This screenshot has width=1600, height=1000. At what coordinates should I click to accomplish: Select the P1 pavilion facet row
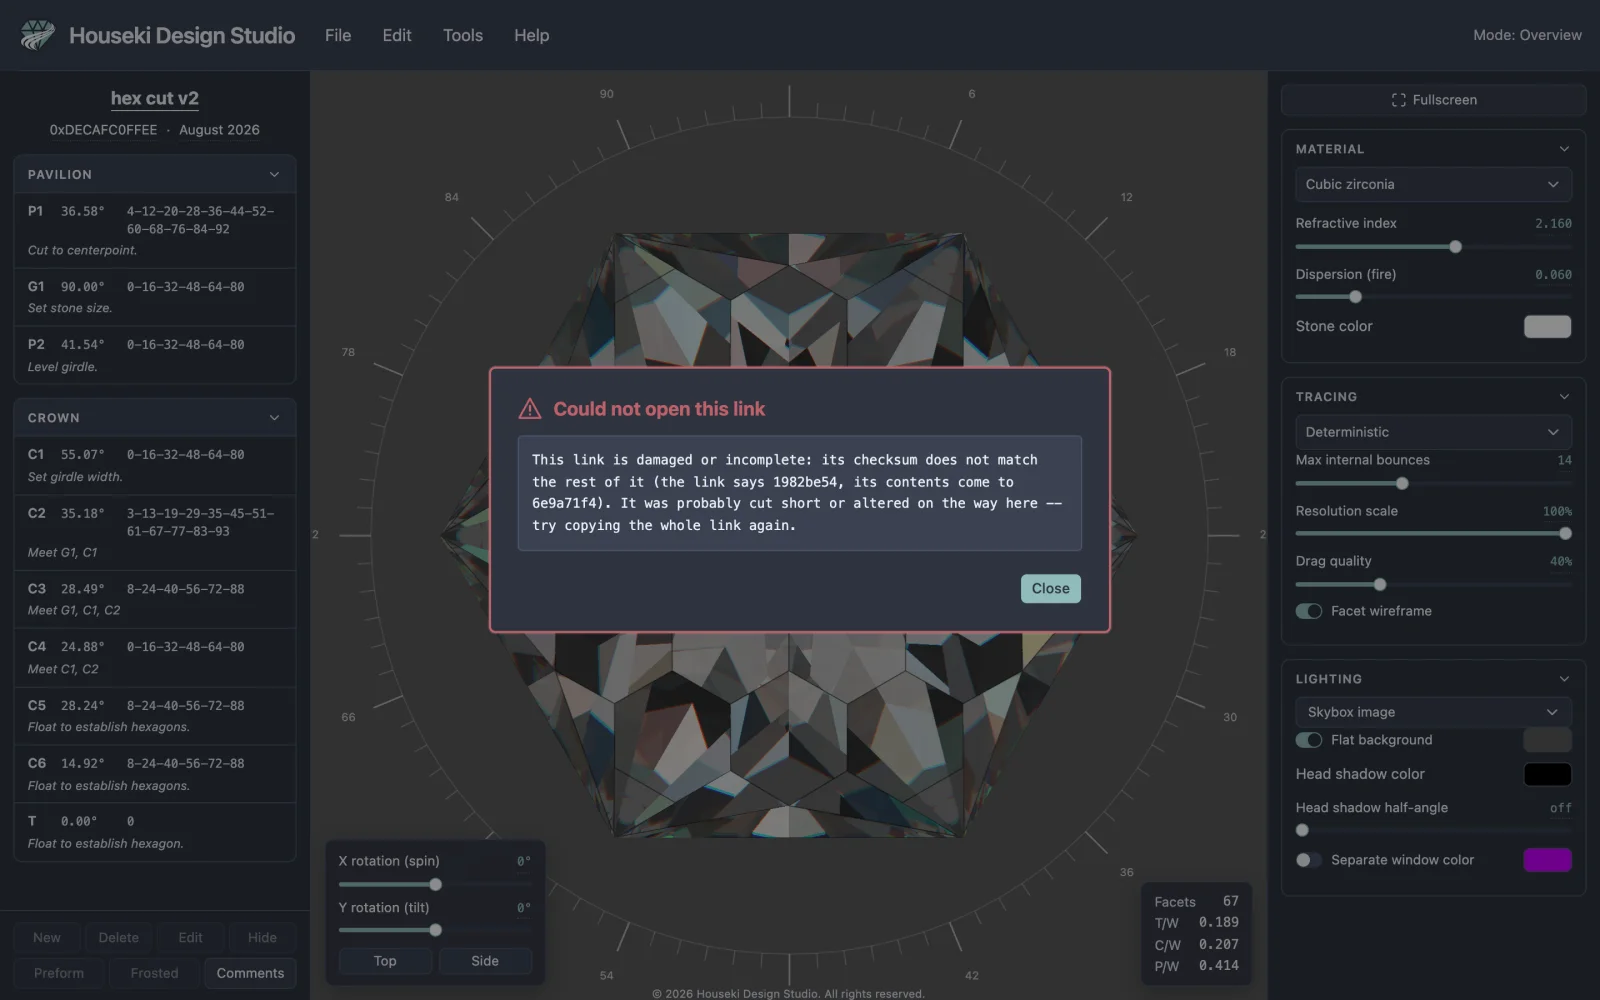[155, 230]
